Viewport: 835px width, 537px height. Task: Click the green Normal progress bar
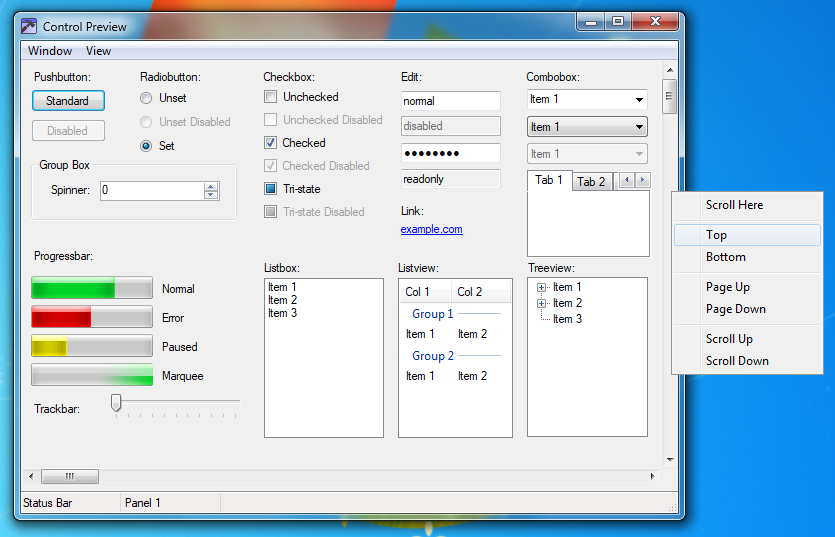coord(92,288)
